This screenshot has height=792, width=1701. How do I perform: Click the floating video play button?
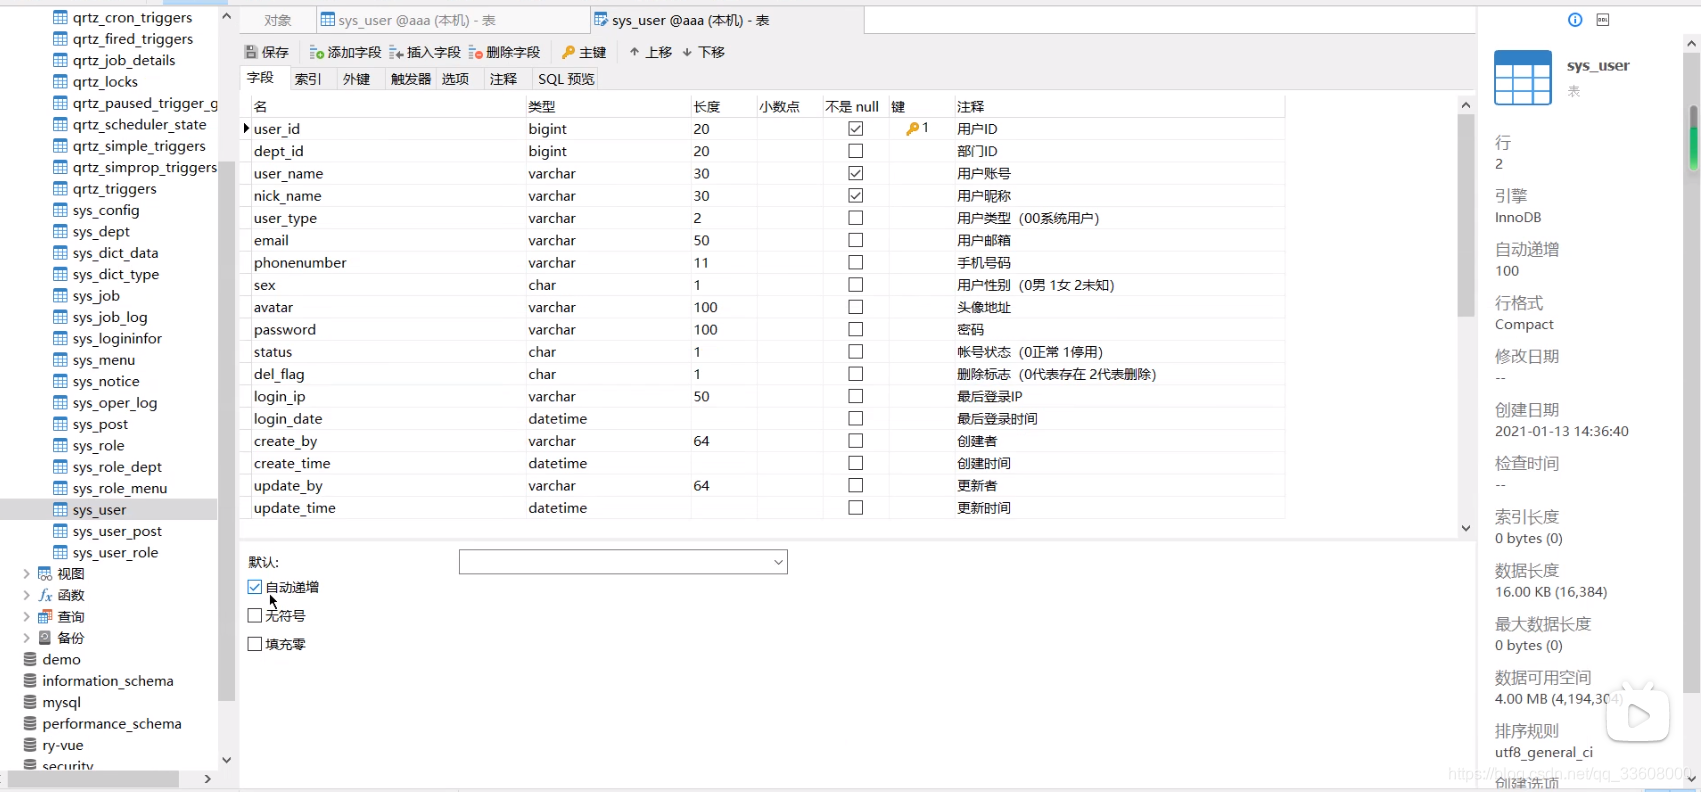[1638, 715]
